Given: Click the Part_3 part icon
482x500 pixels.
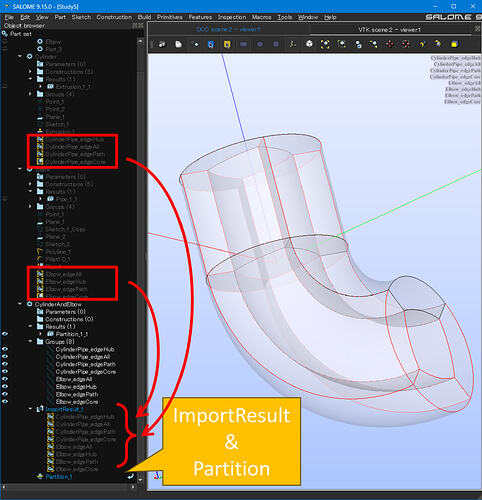Looking at the screenshot, I should pos(40,49).
